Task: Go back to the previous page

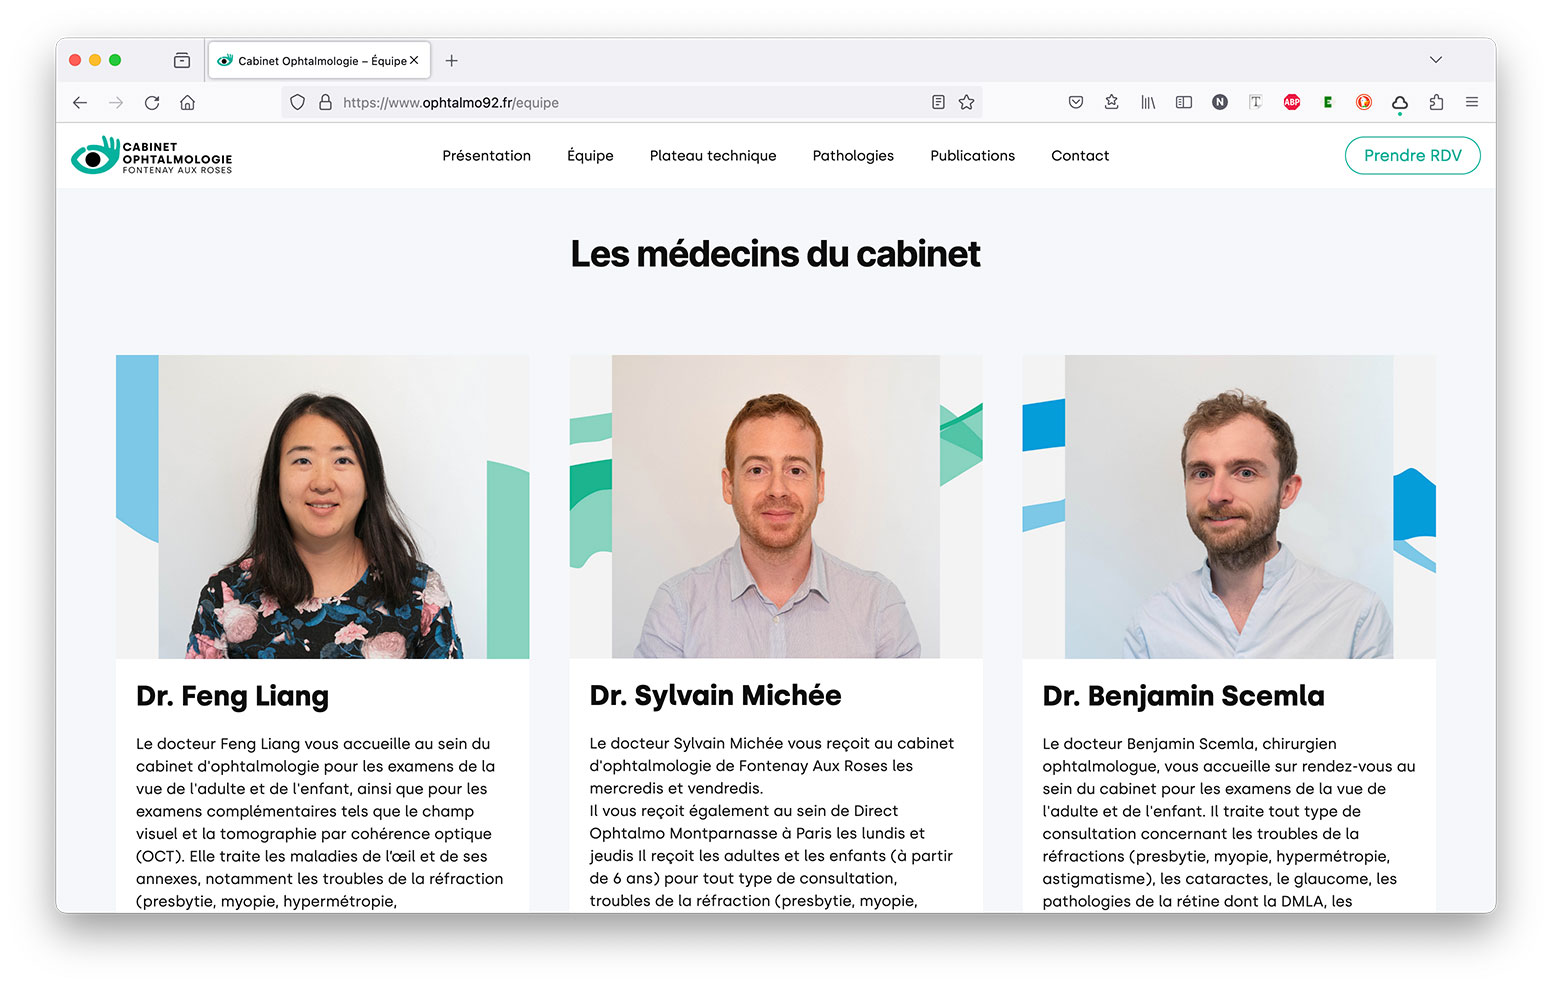Action: pyautogui.click(x=80, y=102)
